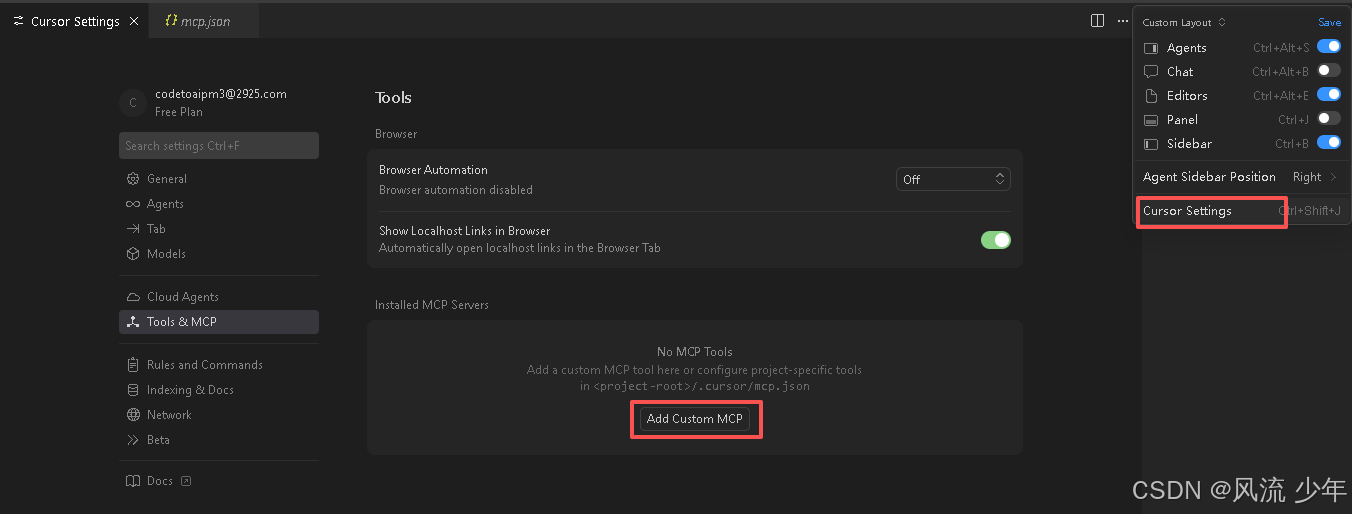Open the Agents settings section
Image resolution: width=1352 pixels, height=514 pixels.
click(219, 204)
